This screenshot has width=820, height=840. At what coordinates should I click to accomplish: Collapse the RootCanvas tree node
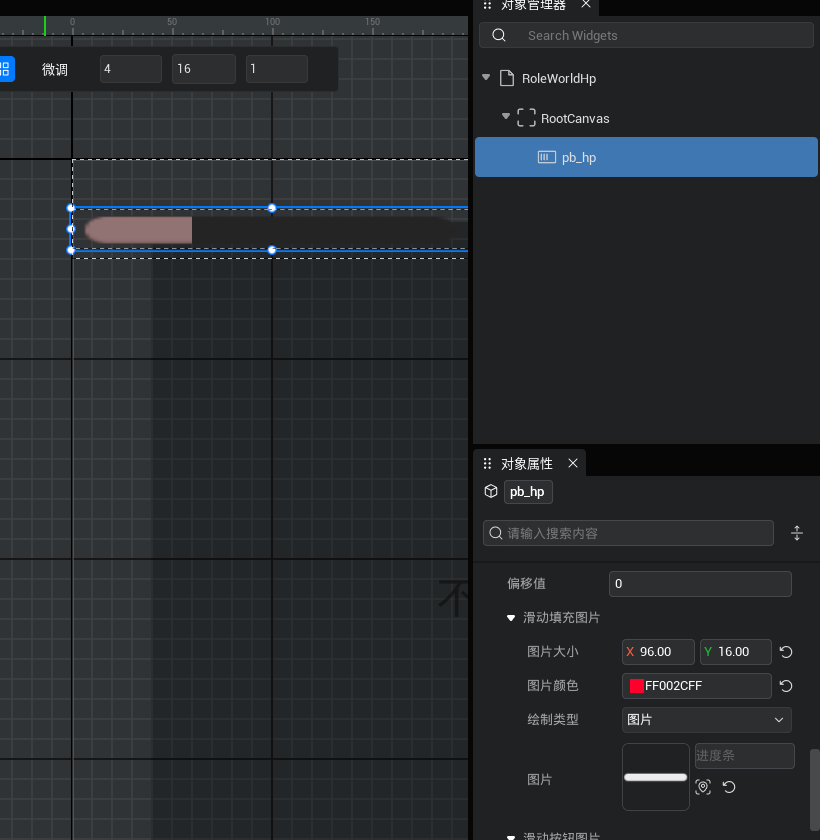[x=506, y=116]
